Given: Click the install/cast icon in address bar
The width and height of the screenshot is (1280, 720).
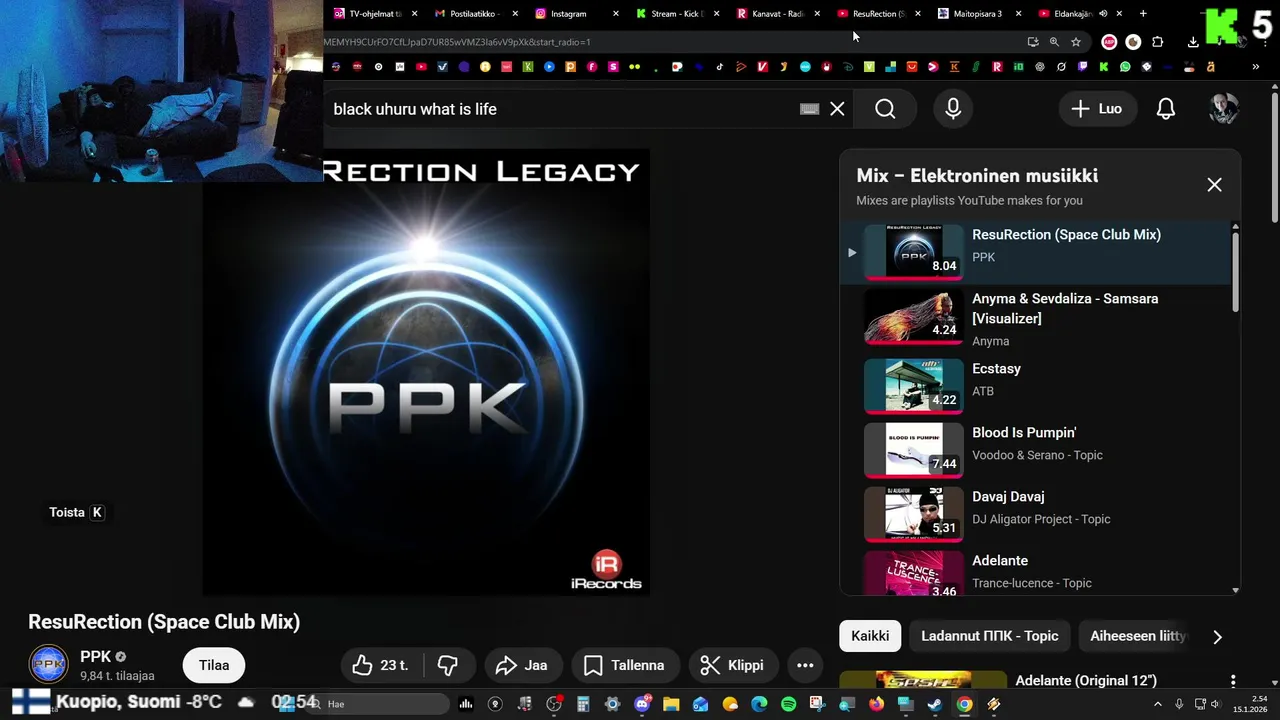Looking at the screenshot, I should 1033,42.
